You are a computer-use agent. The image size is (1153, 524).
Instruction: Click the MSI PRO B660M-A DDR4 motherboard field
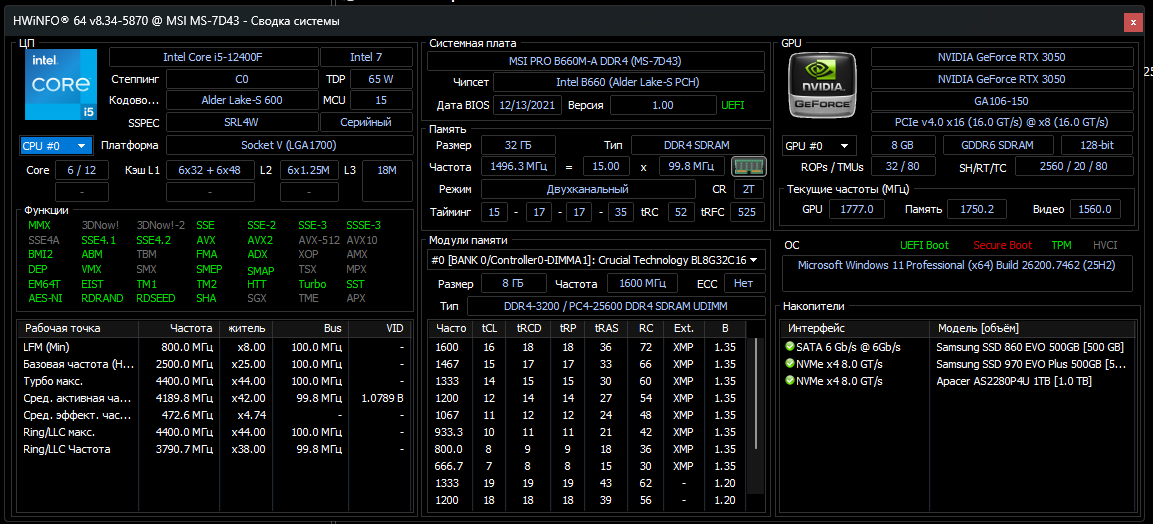point(595,61)
